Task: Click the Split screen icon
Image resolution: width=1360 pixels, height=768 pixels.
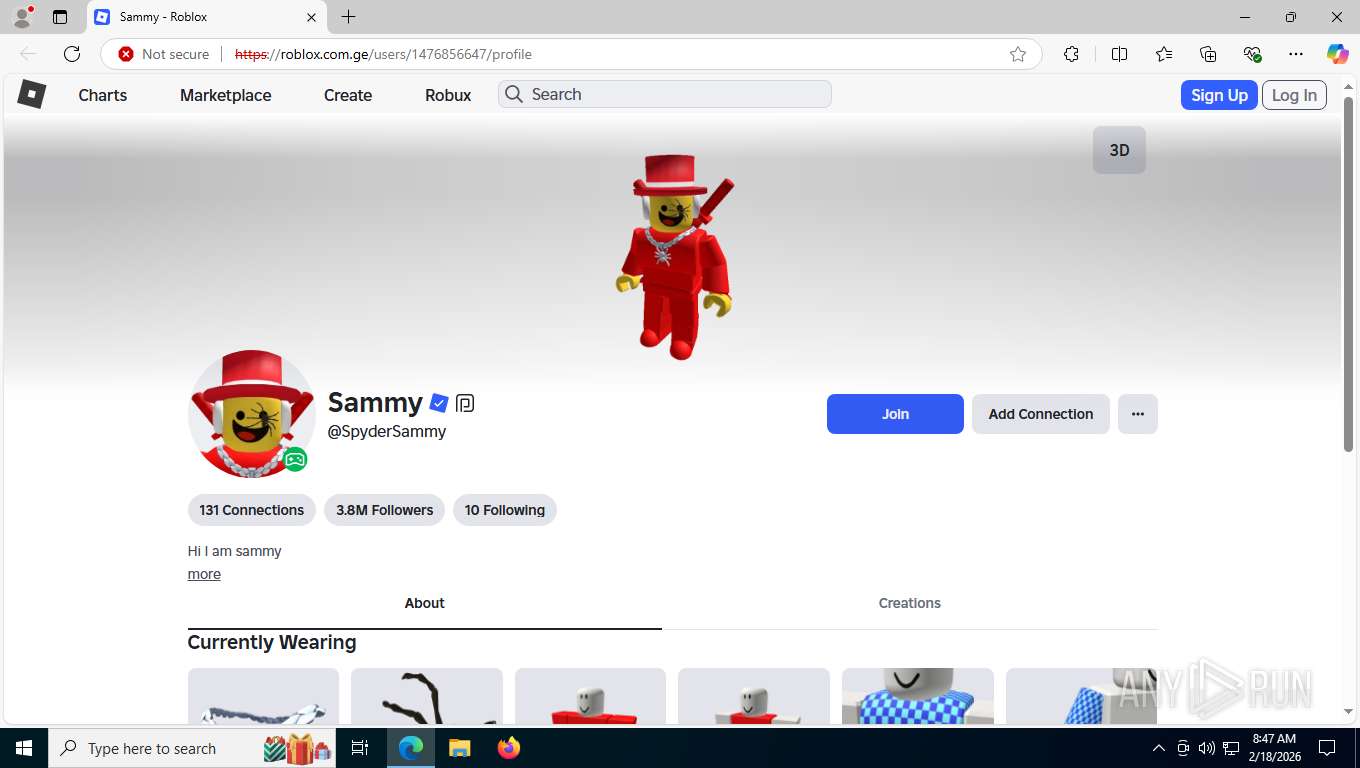Action: [1119, 54]
